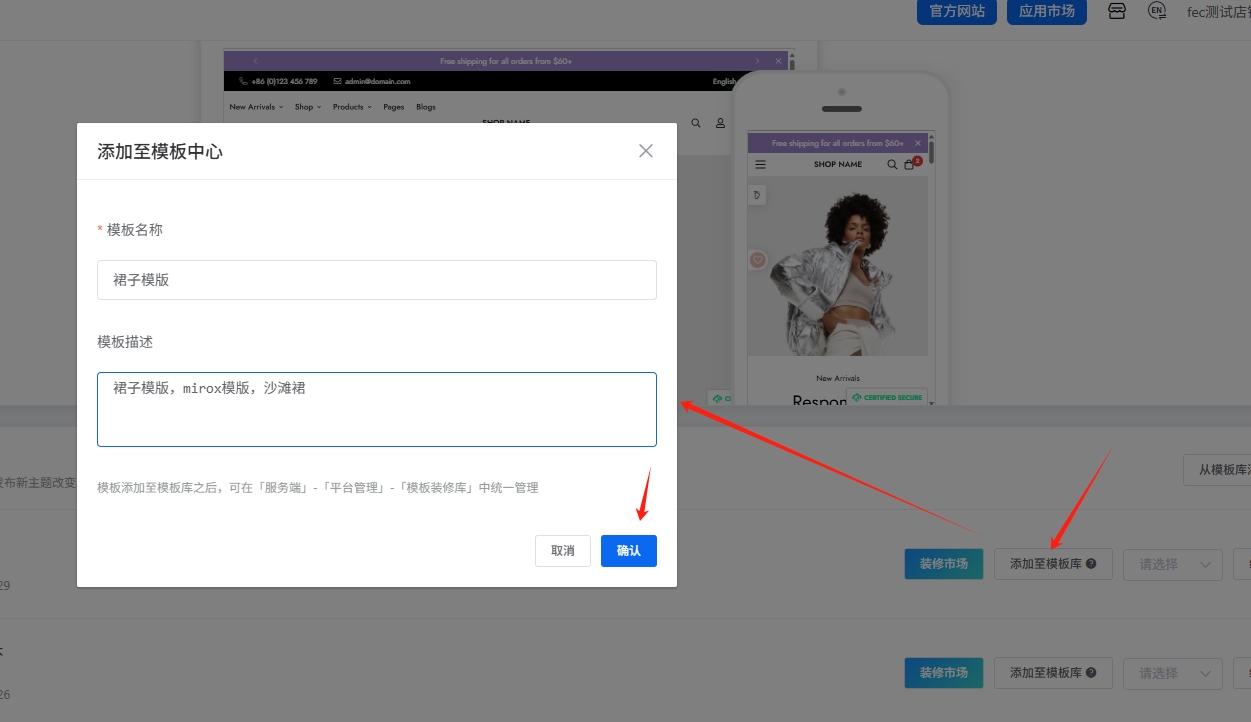Open the hamburger menu in mobile preview
This screenshot has width=1251, height=722.
coord(760,165)
